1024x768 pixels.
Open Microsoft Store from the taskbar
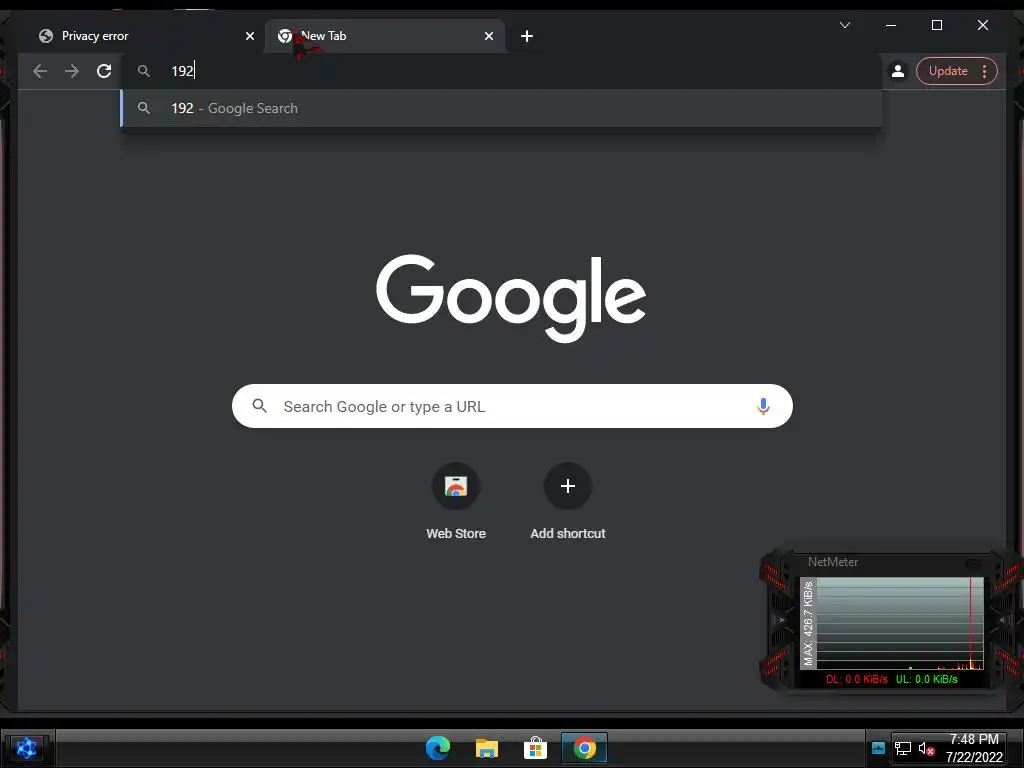[535, 748]
